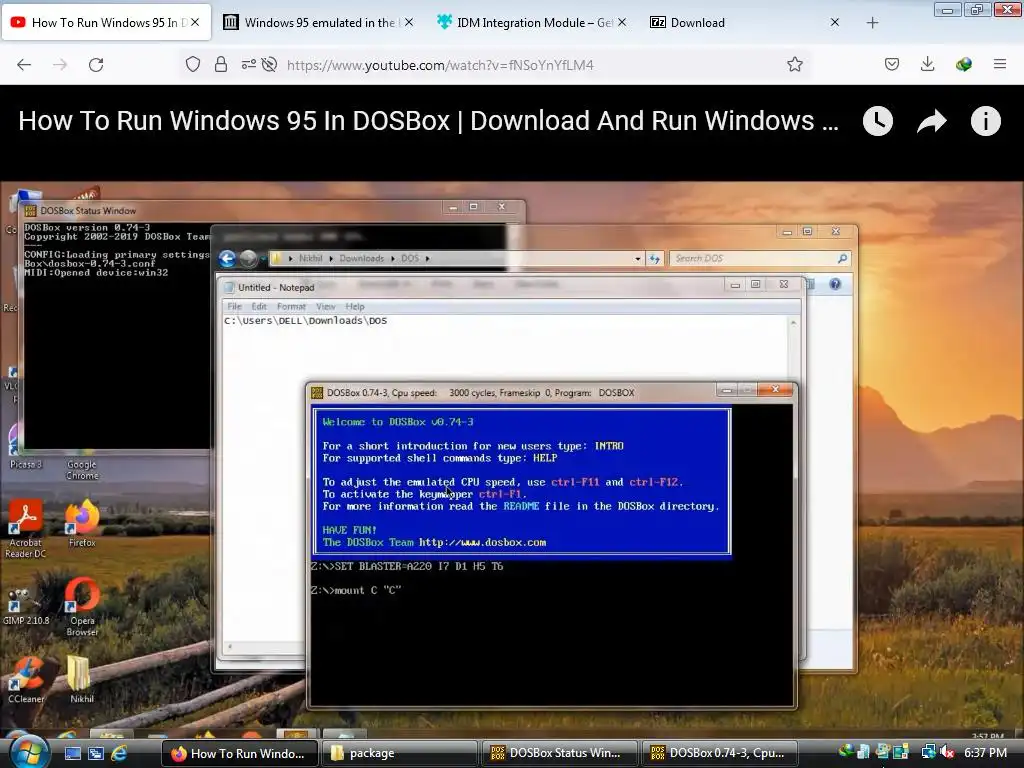
Task: Click the YouTube Share arrow icon
Action: pos(932,121)
